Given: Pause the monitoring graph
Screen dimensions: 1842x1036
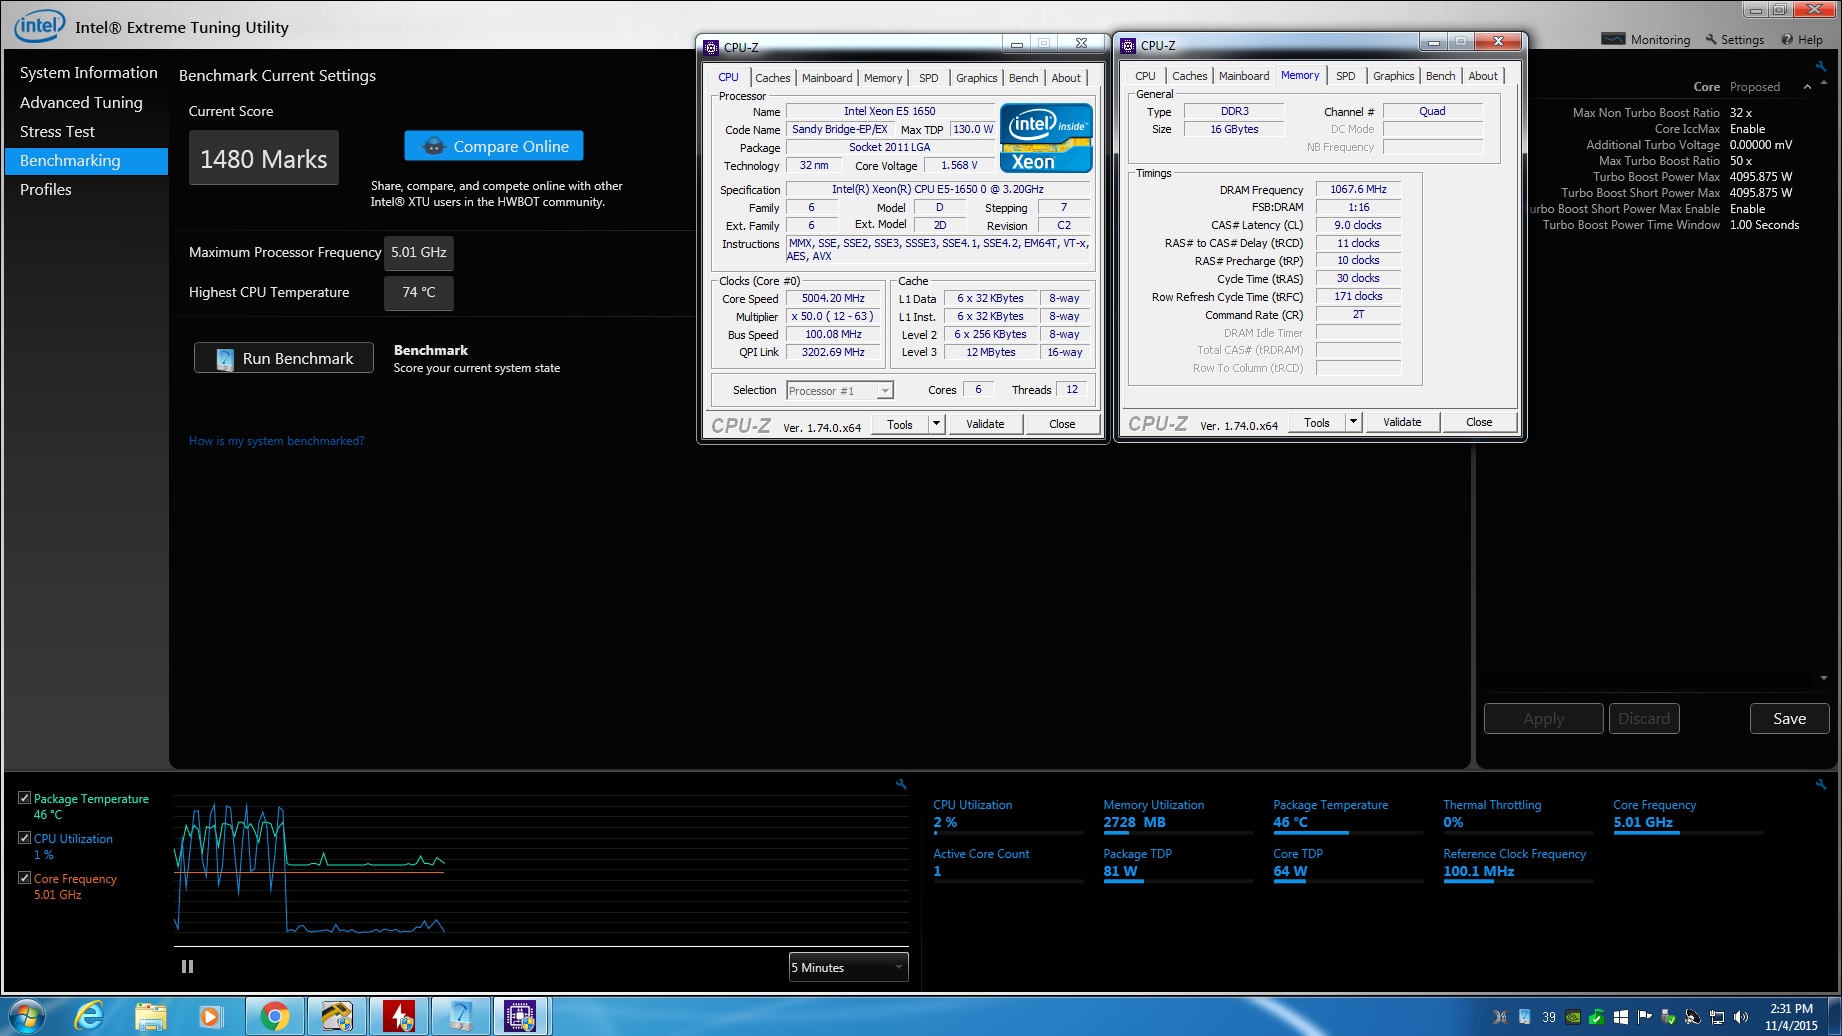Looking at the screenshot, I should point(187,966).
